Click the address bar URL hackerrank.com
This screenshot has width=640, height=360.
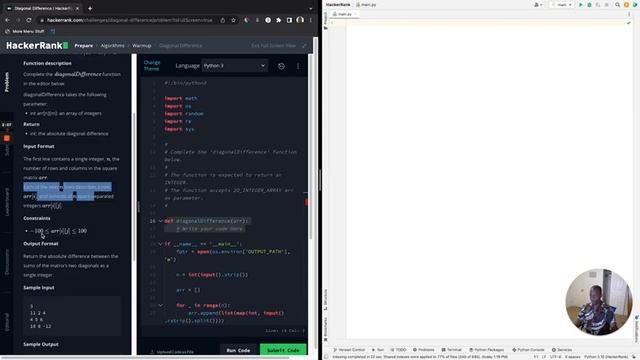pos(129,20)
